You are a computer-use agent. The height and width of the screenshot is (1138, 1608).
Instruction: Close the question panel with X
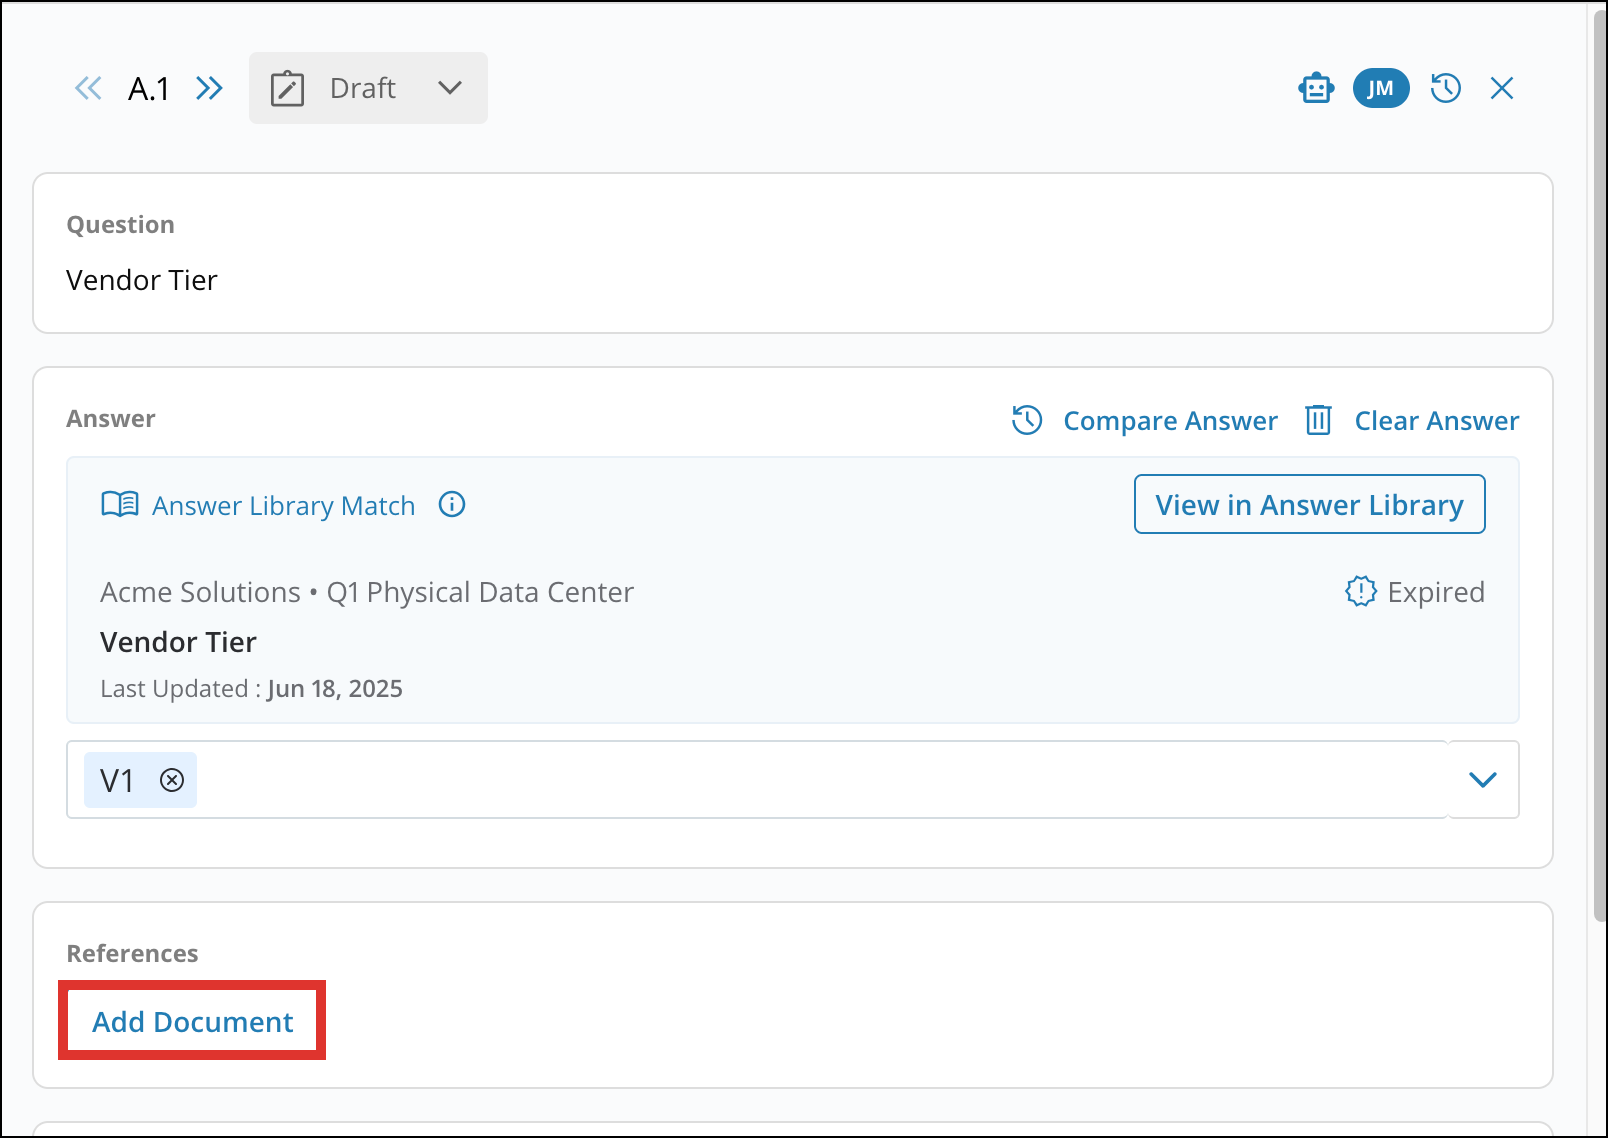pyautogui.click(x=1501, y=88)
